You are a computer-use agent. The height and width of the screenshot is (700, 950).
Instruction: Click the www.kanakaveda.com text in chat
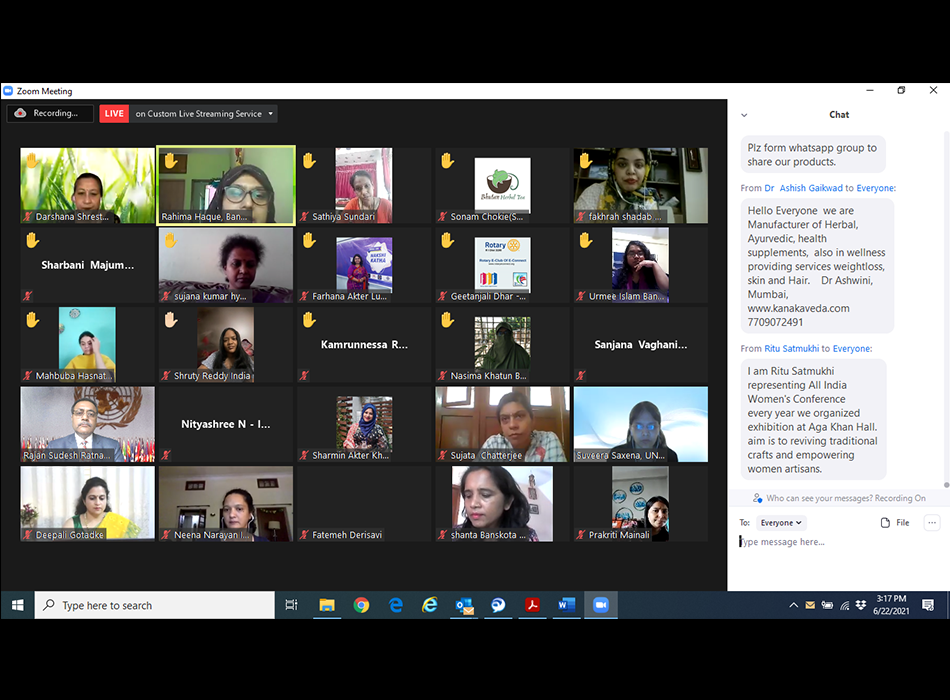click(x=799, y=308)
